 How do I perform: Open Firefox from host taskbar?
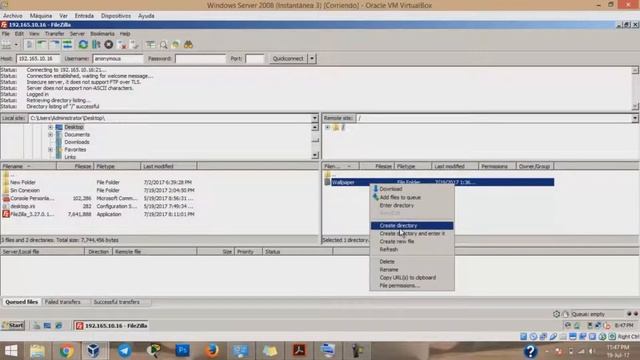click(211, 351)
